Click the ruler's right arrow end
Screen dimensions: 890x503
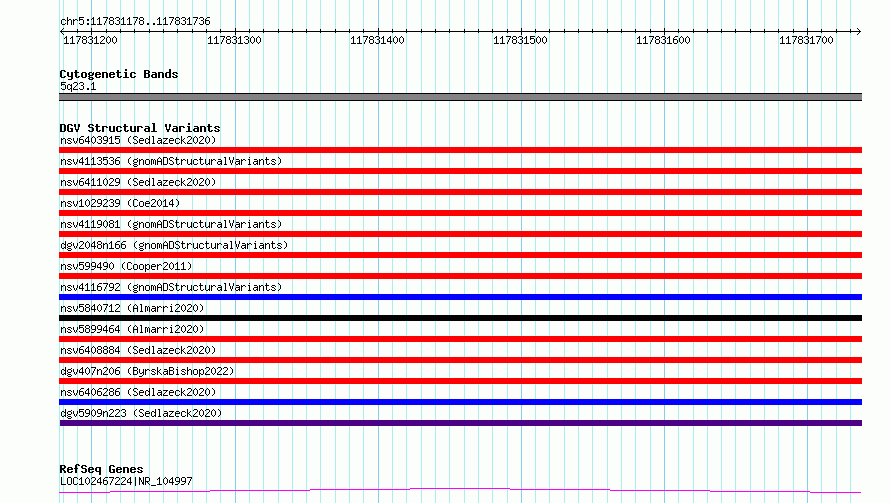pos(859,31)
